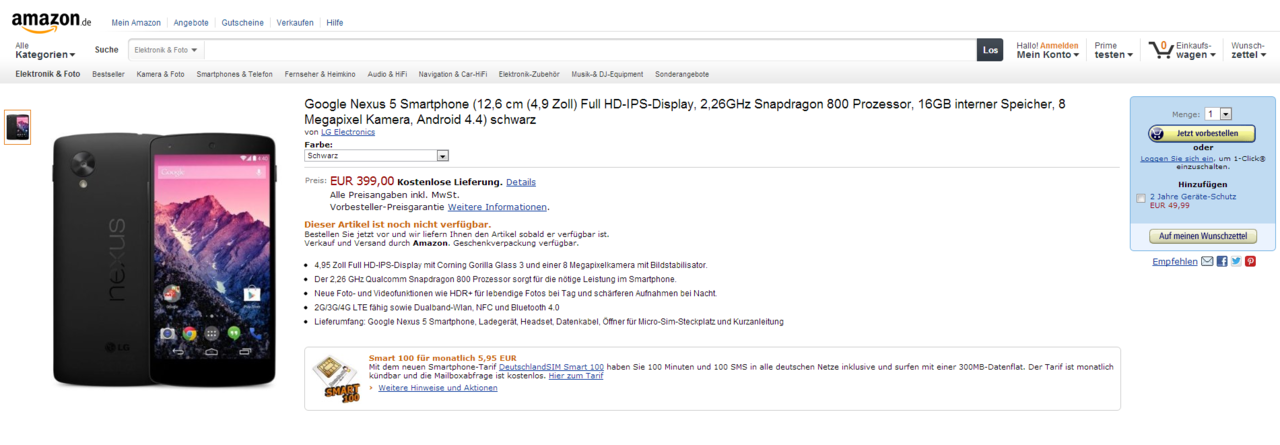Image resolution: width=1280 pixels, height=445 pixels.
Task: Click the Jetzt vorbestellen button
Action: (x=1203, y=133)
